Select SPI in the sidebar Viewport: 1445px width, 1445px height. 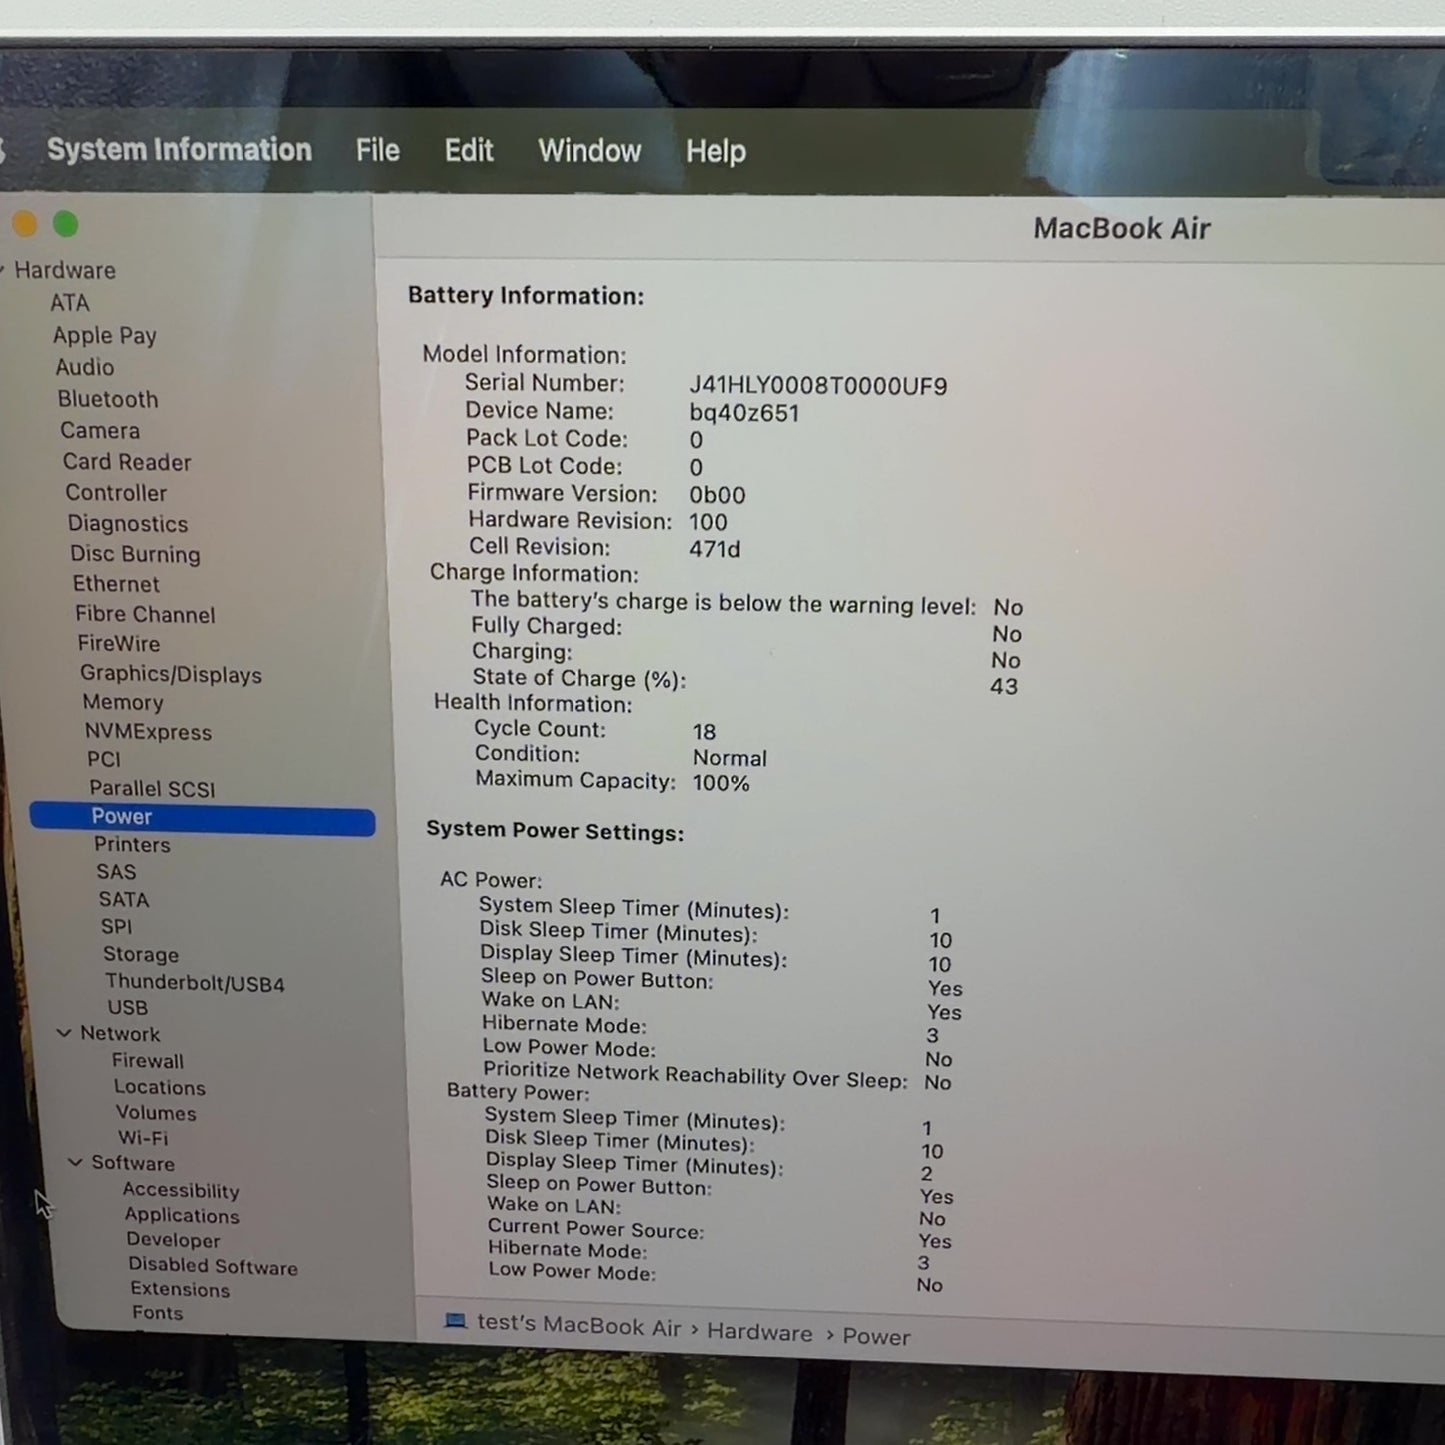[116, 927]
